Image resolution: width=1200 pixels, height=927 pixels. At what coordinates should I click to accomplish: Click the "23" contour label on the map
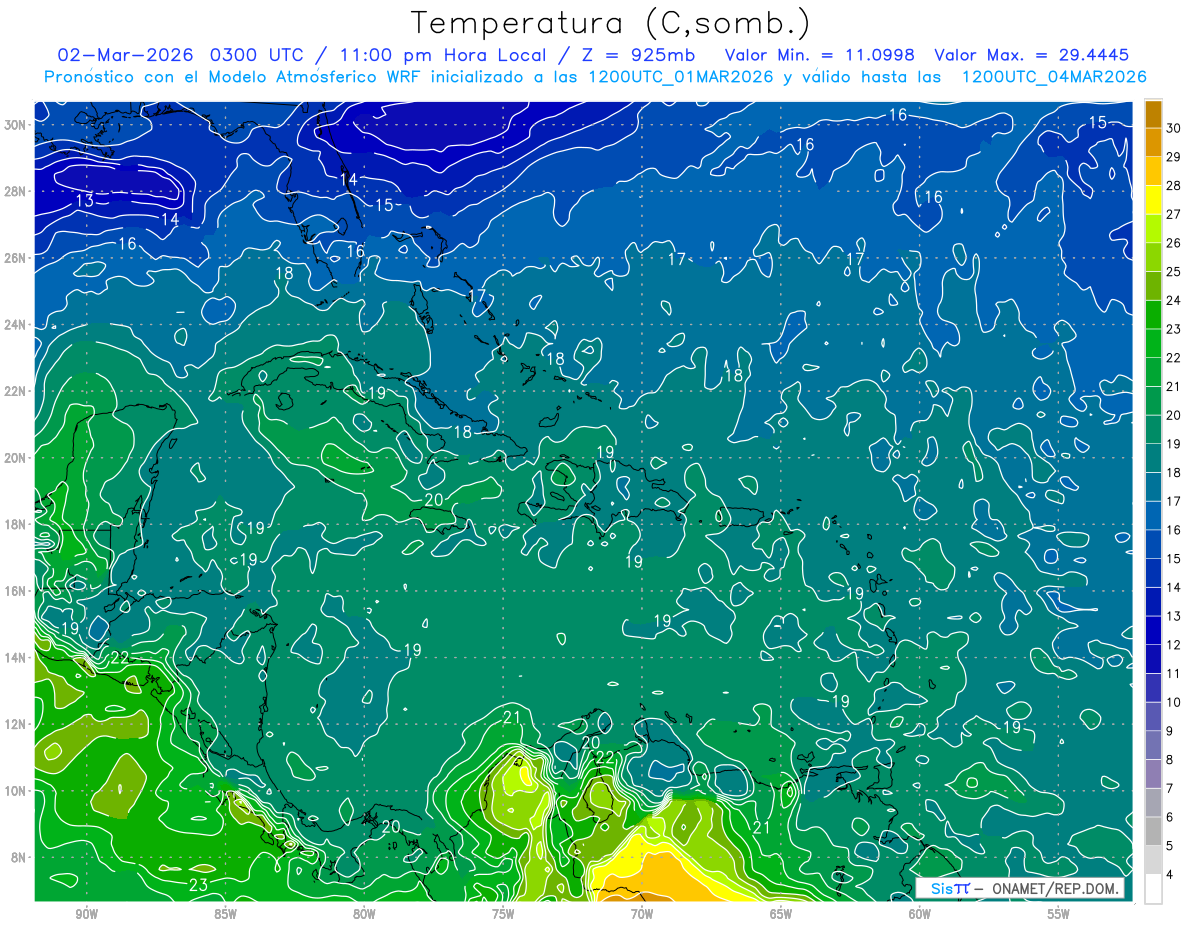(198, 885)
